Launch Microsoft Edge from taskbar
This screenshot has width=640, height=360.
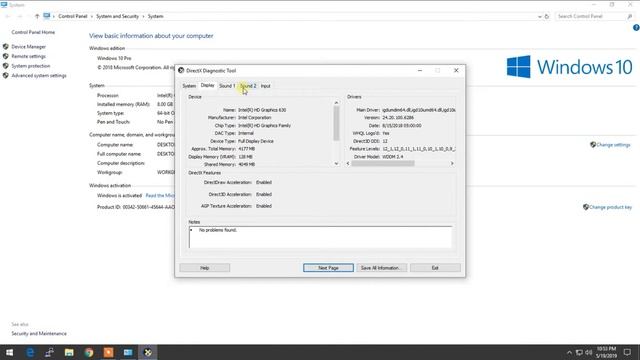tap(30, 352)
